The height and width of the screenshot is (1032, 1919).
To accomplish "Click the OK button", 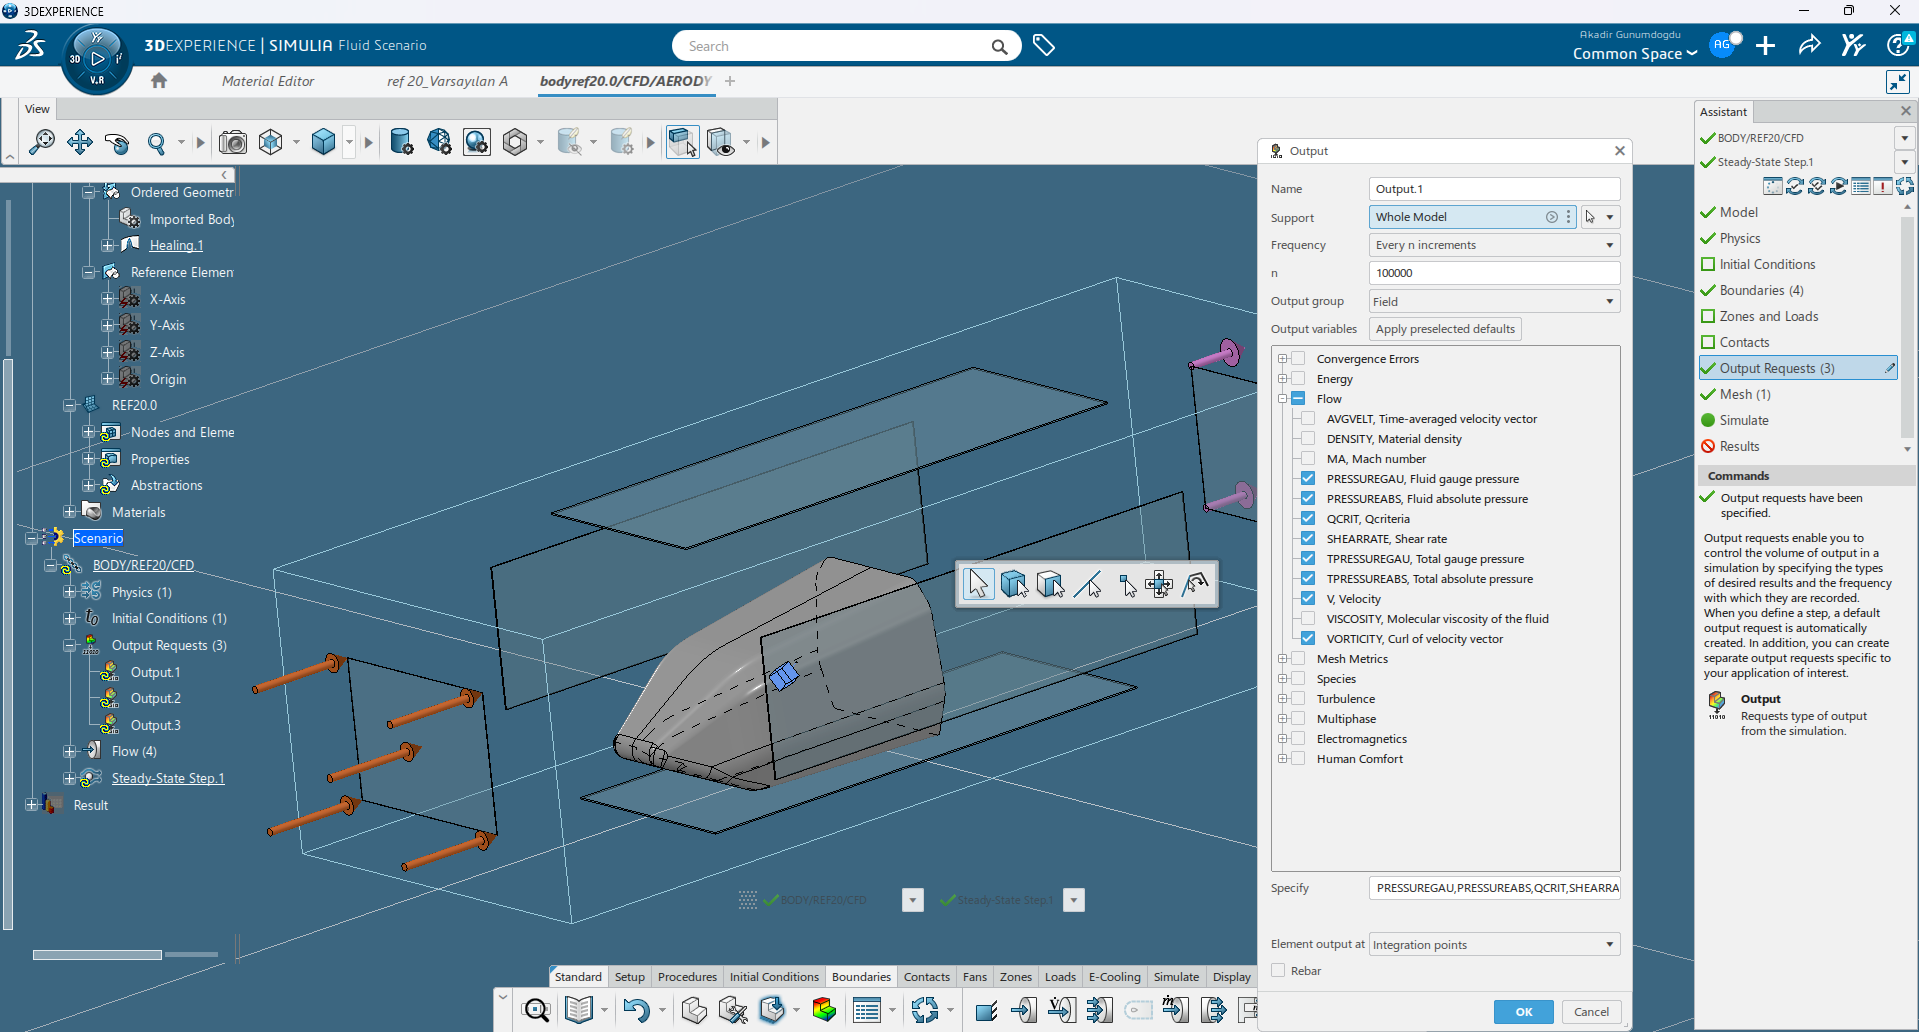I will [x=1524, y=1012].
